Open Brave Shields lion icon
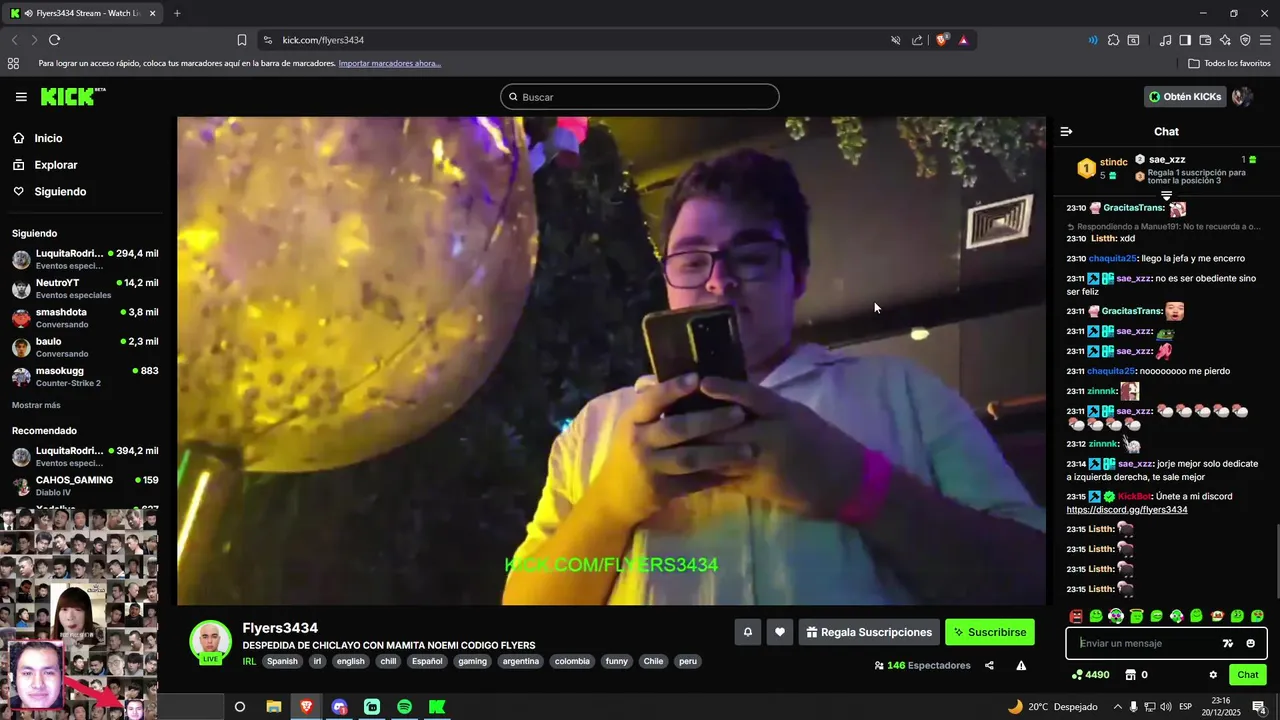This screenshot has height=720, width=1280. click(942, 40)
